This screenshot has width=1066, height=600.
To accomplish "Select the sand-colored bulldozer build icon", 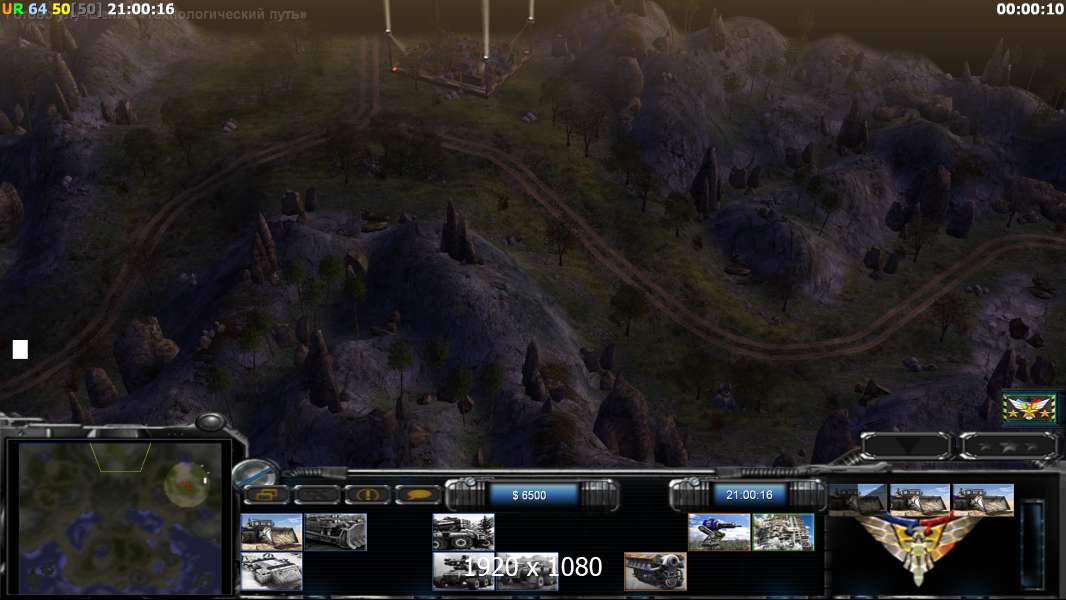I will [x=271, y=532].
